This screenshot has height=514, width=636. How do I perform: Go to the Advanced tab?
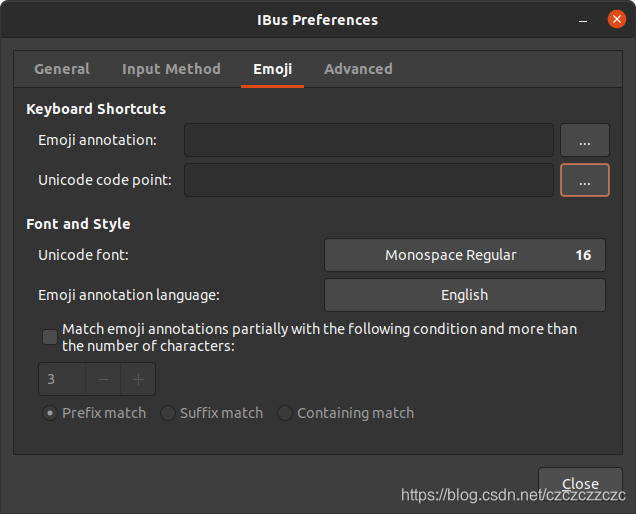[358, 69]
